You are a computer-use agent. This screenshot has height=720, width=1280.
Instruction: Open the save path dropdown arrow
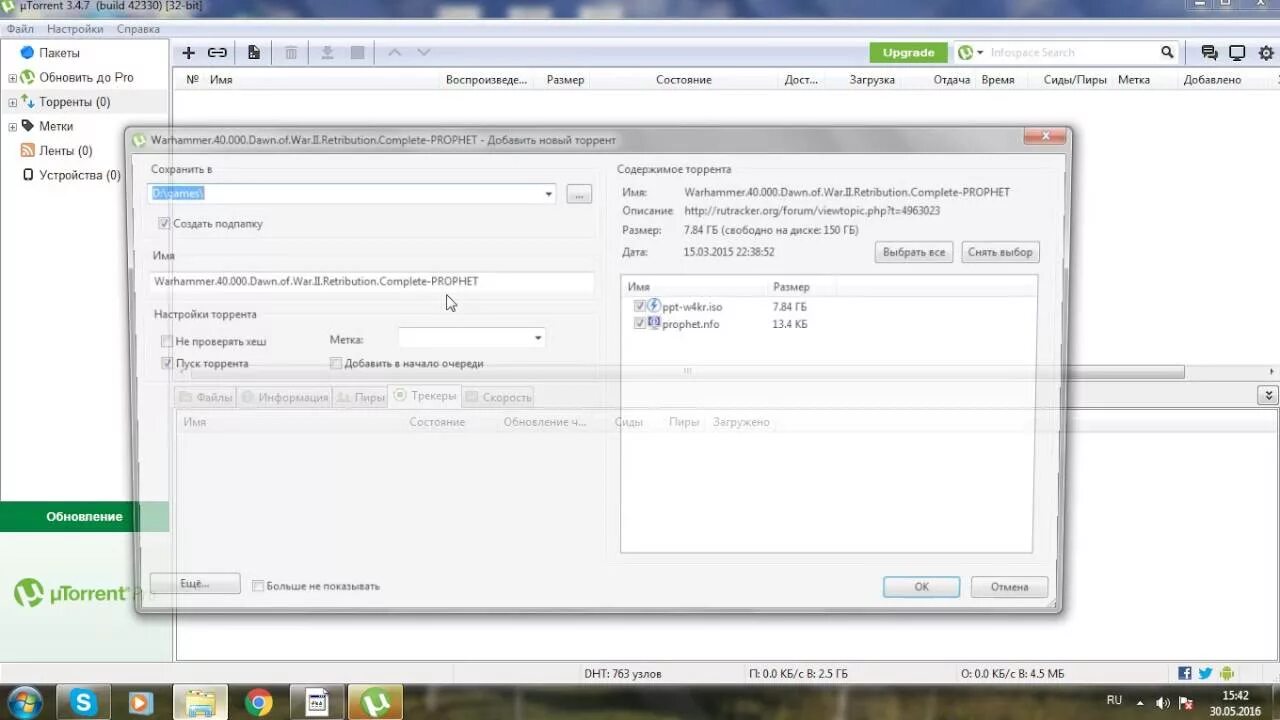(x=548, y=194)
